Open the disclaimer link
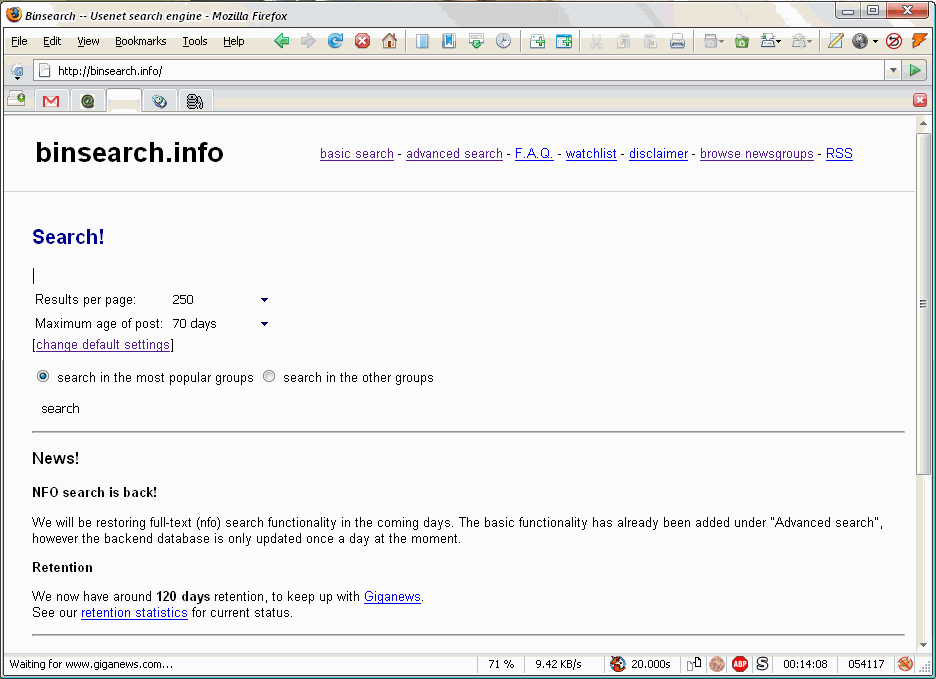This screenshot has width=936, height=679. pos(658,153)
